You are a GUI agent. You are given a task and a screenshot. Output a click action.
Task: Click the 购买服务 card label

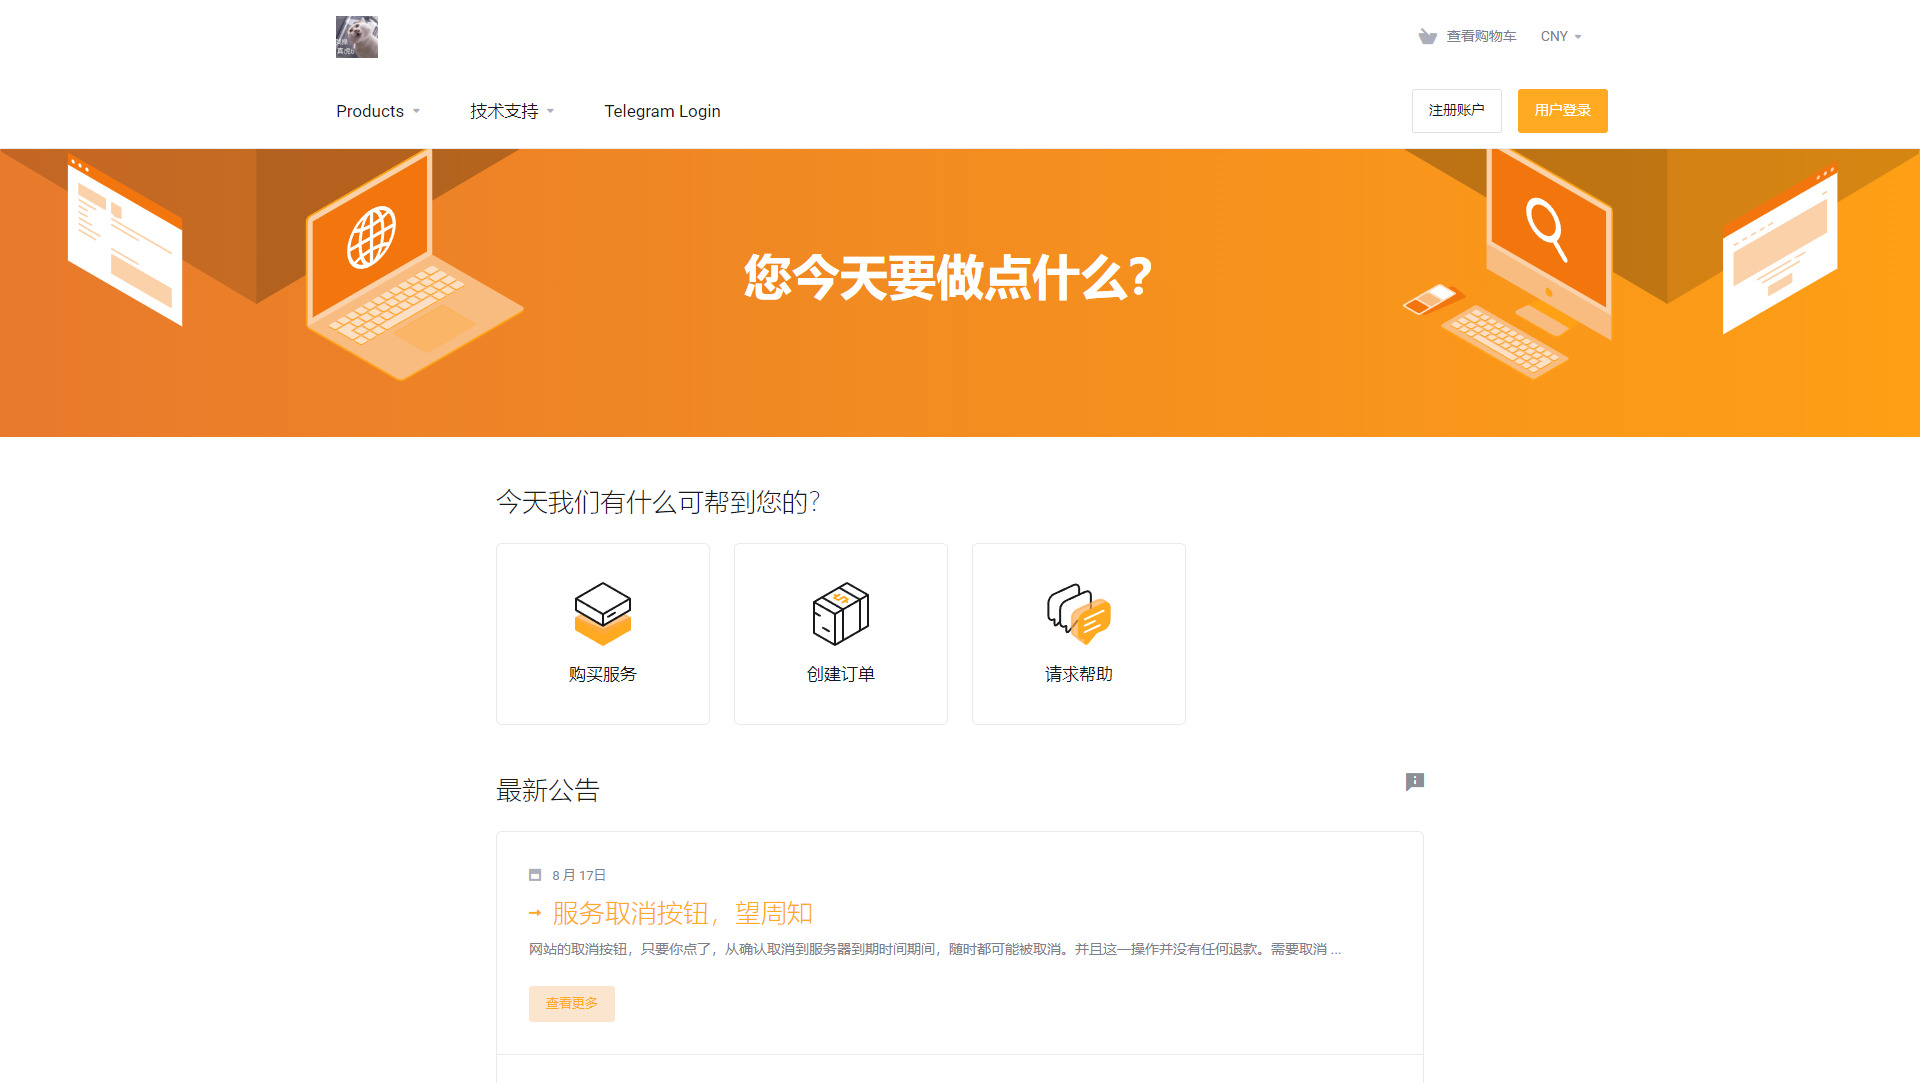pos(602,674)
